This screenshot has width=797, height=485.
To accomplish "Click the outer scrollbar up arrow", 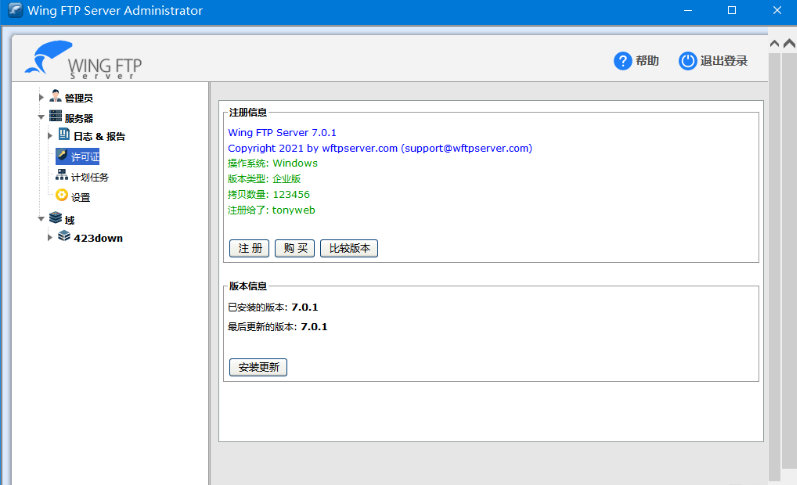I will tap(789, 44).
